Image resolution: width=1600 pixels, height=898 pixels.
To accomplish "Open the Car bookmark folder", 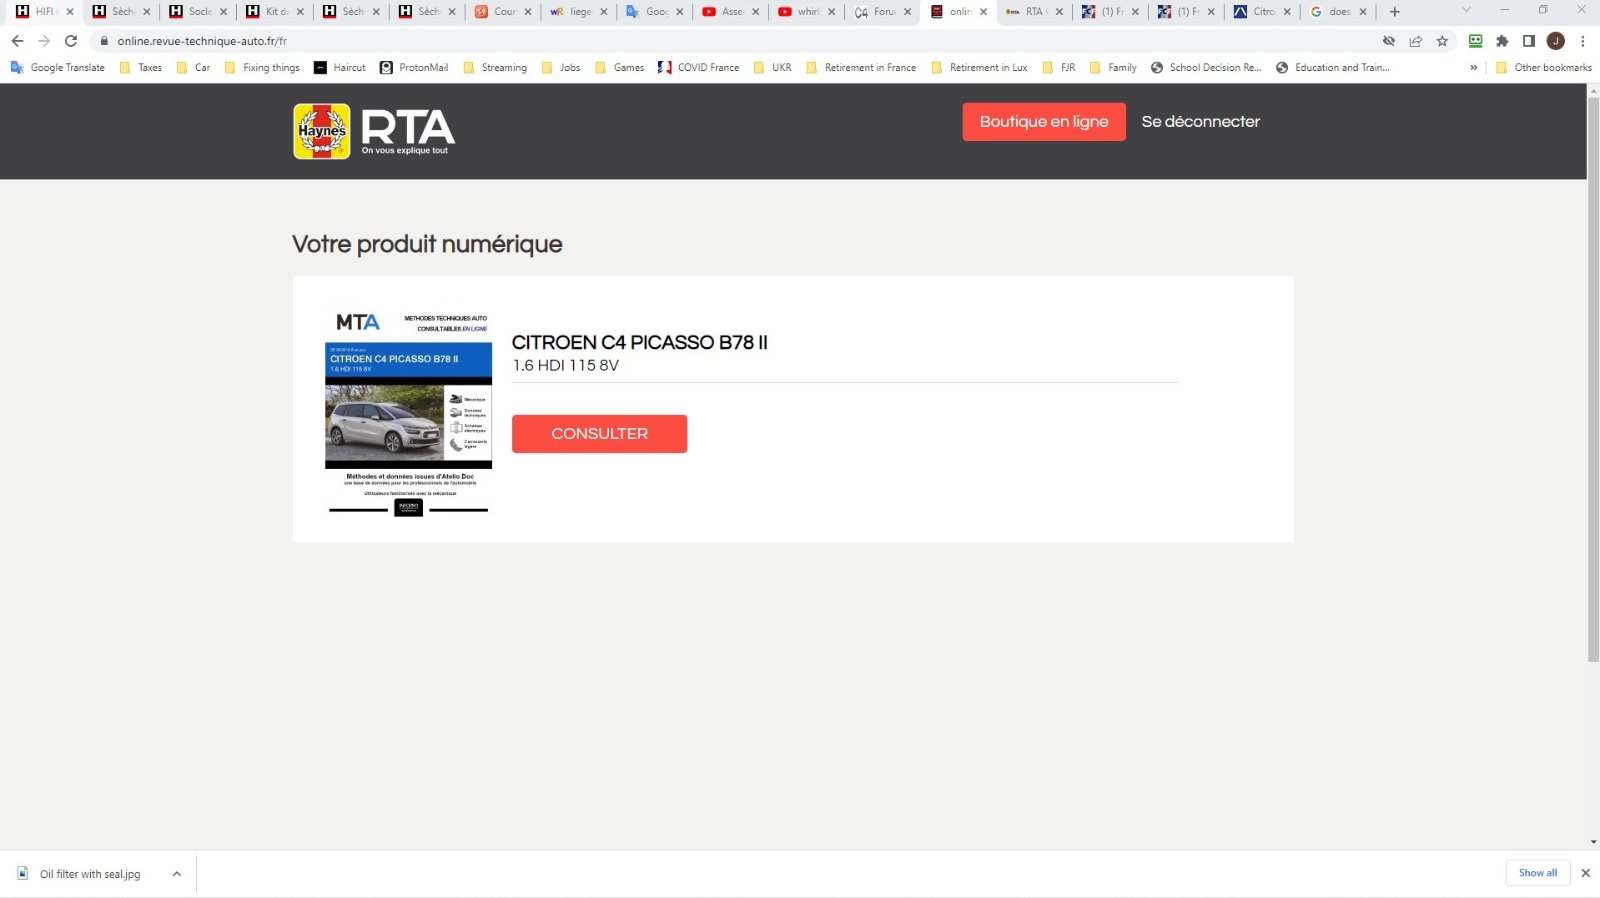I will click(193, 68).
